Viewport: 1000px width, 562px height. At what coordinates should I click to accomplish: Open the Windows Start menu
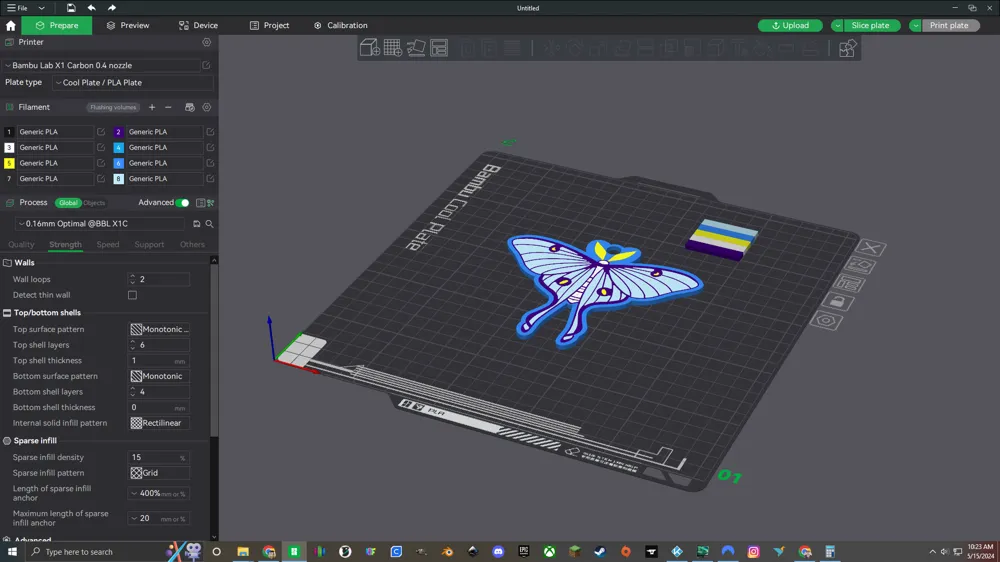pyautogui.click(x=11, y=552)
